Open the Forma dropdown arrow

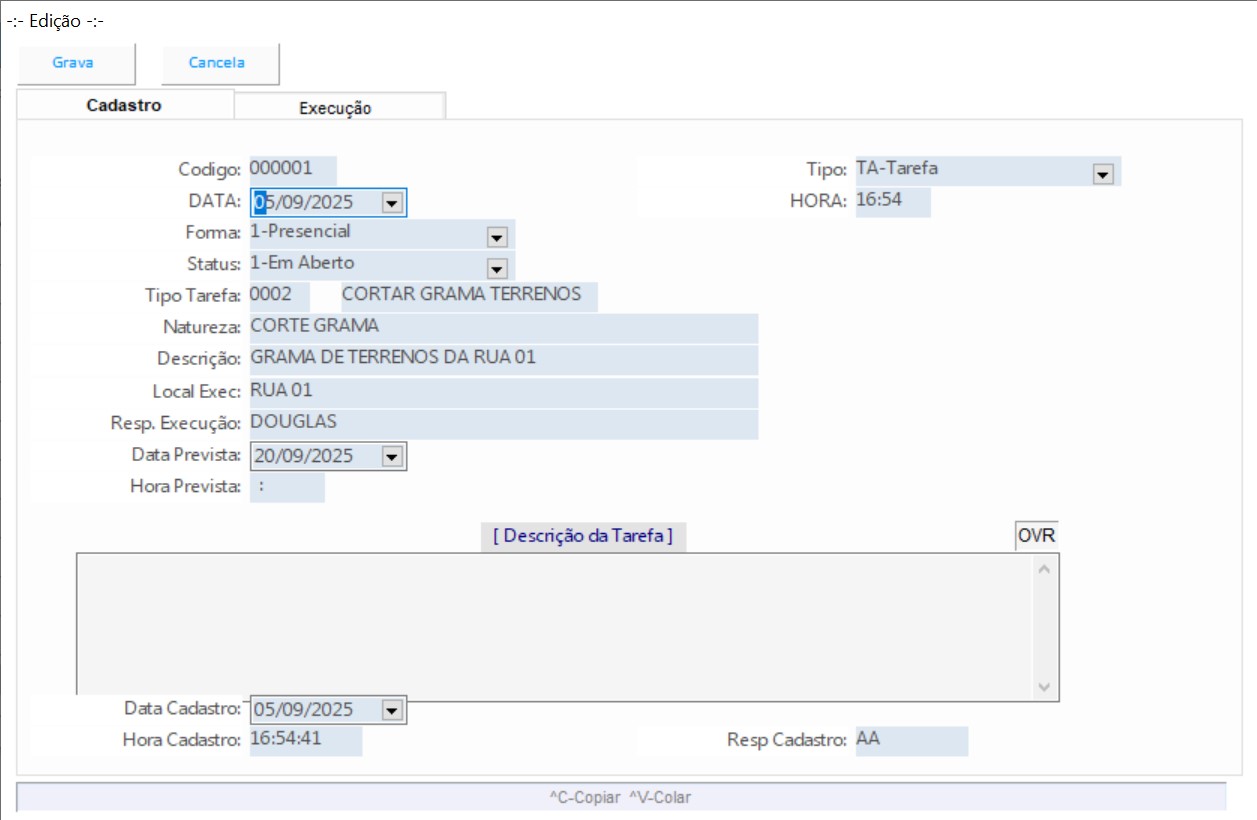tap(496, 237)
